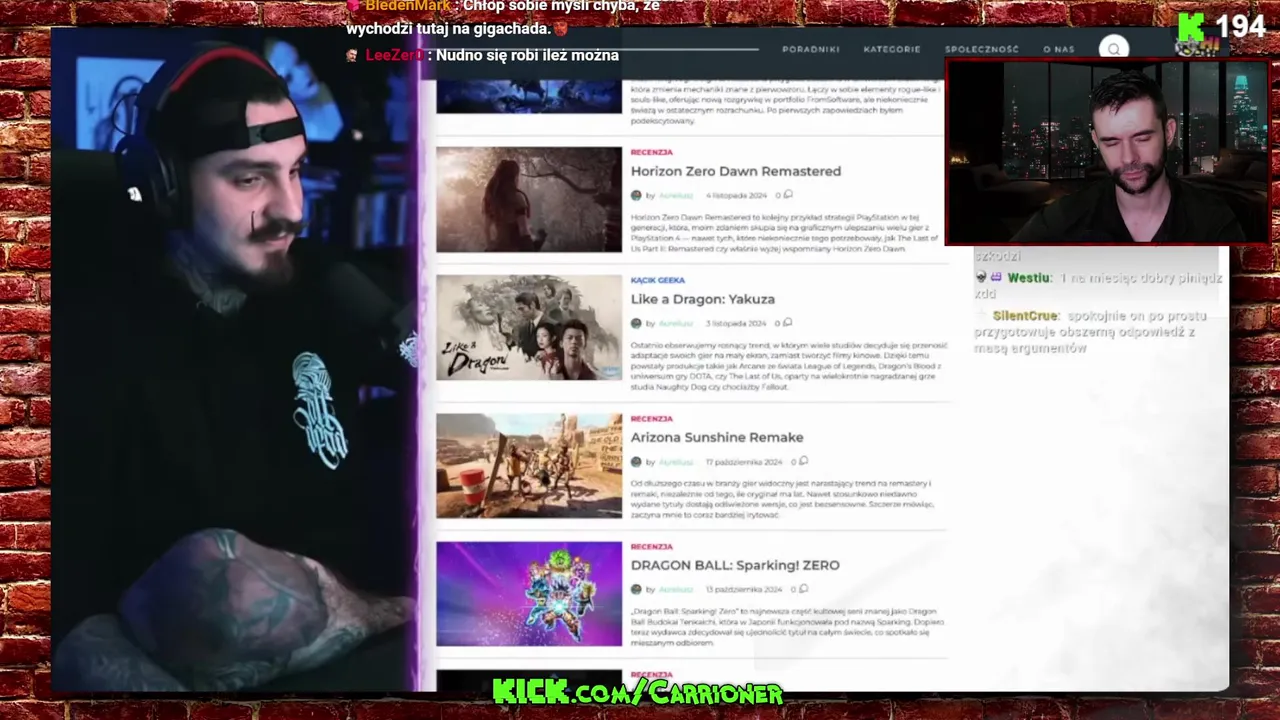Open Like a Dragon: Yakuza article title
Screen dimensions: 1280x720
click(x=703, y=299)
